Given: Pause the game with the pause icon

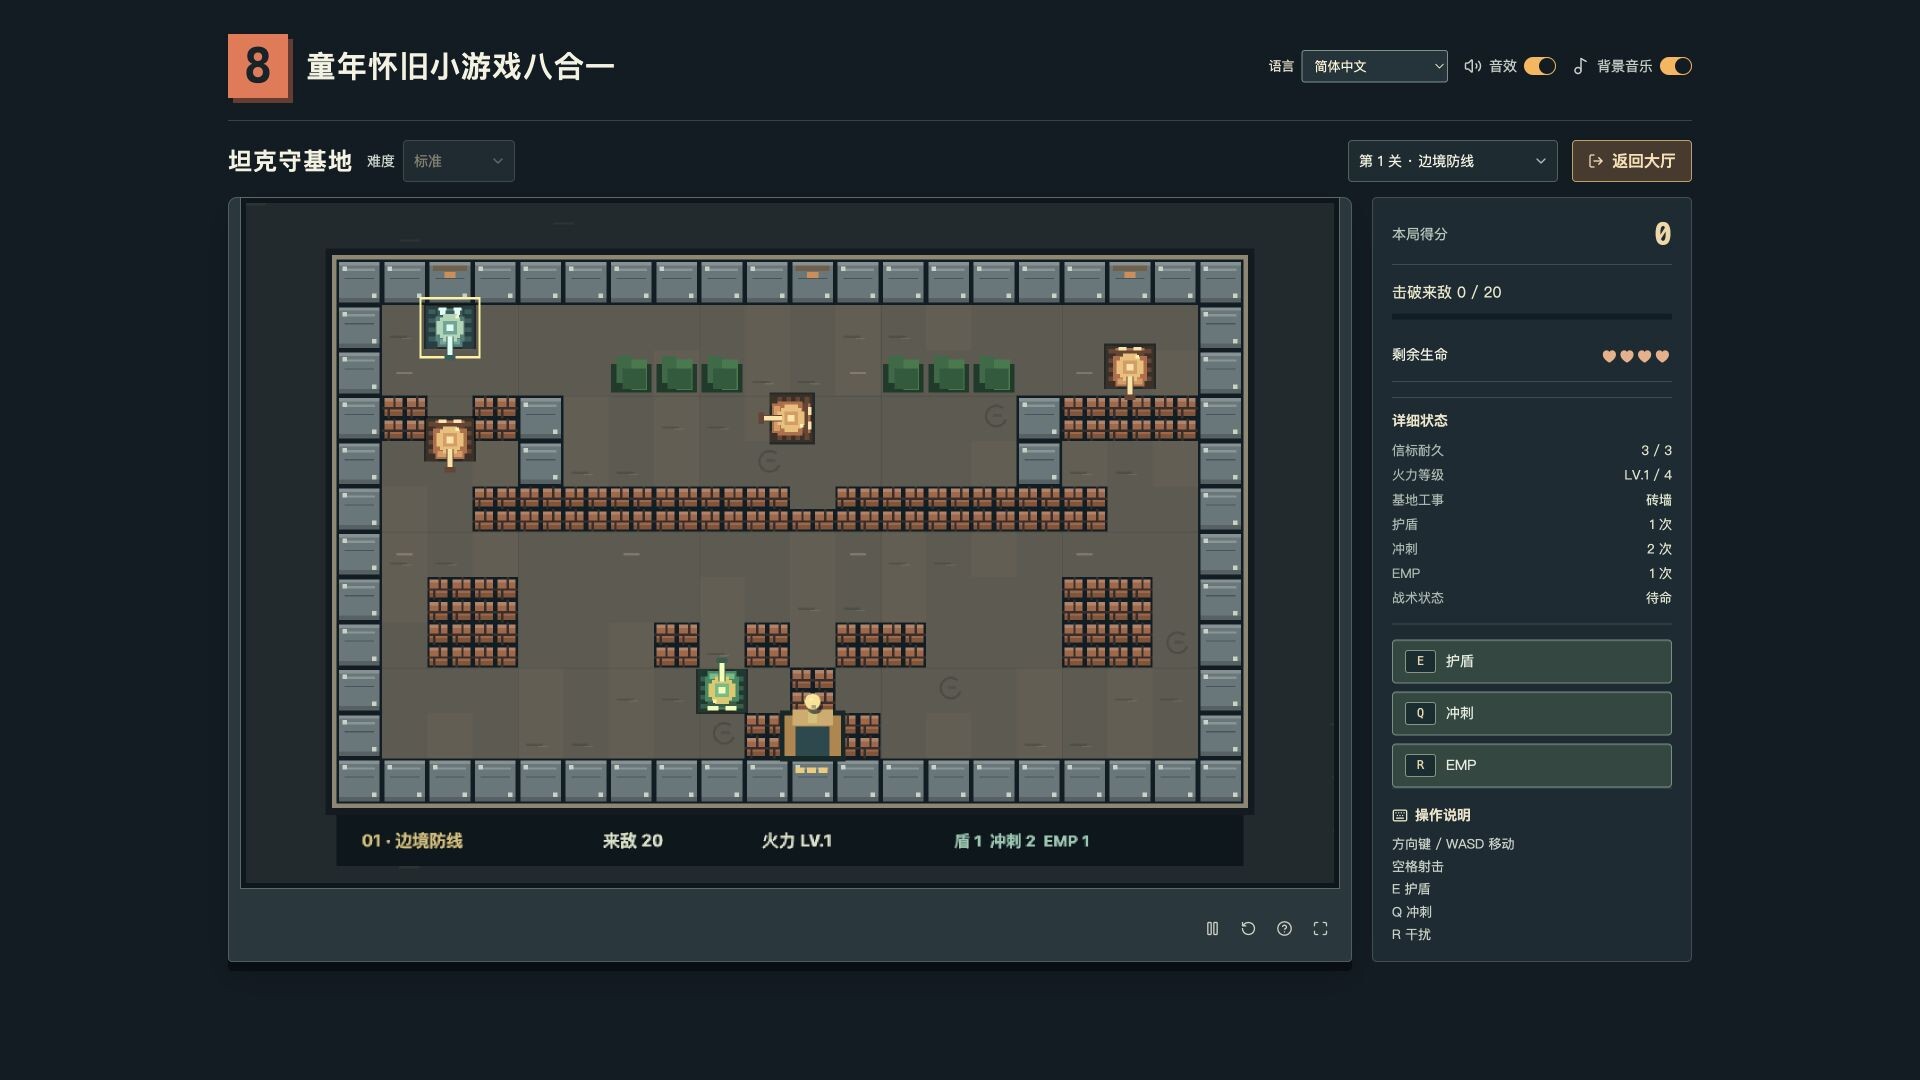Looking at the screenshot, I should click(1212, 929).
